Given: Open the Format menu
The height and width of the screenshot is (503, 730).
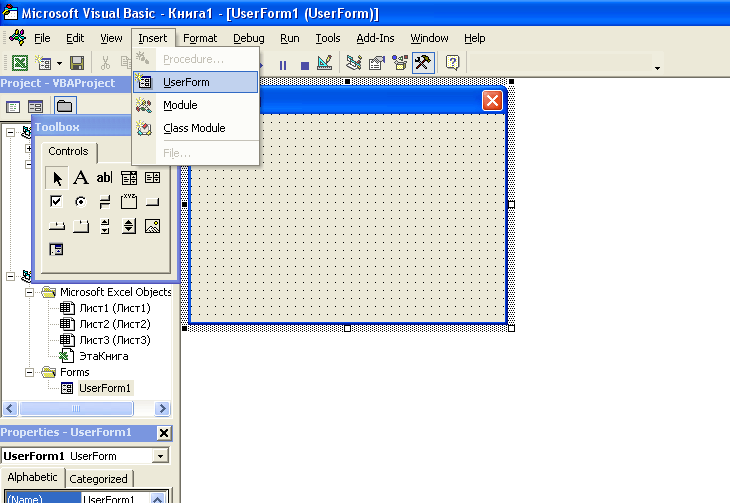Looking at the screenshot, I should pyautogui.click(x=200, y=38).
